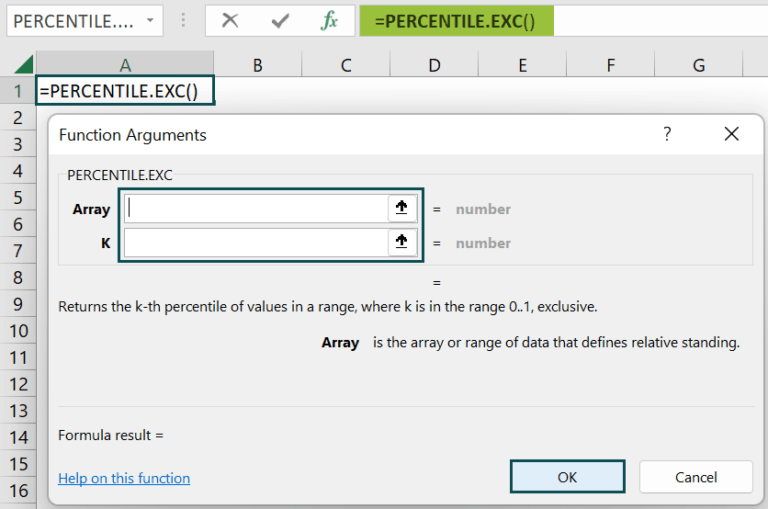Select row 7 header
Viewport: 768px width, 509px height.
point(18,250)
